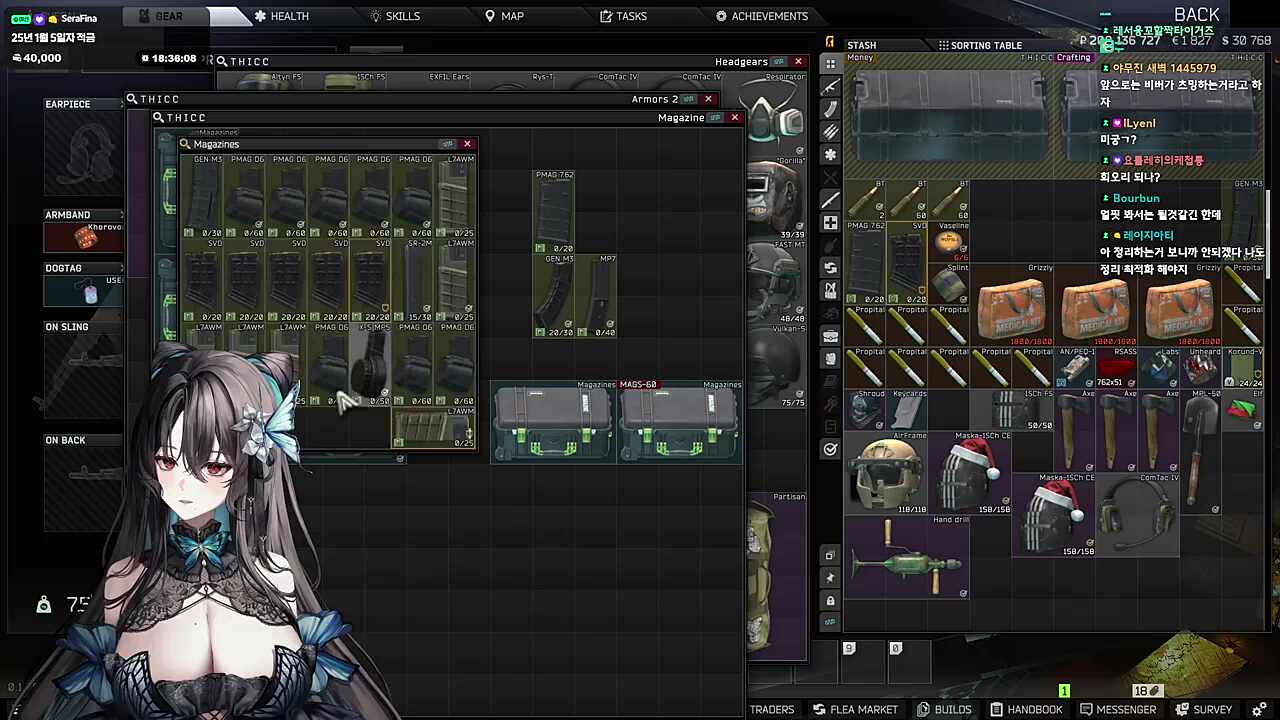Screen dimensions: 1280x720
Task: Select the PMAG 7.62 0/20 in Magazine window
Action: click(x=554, y=212)
